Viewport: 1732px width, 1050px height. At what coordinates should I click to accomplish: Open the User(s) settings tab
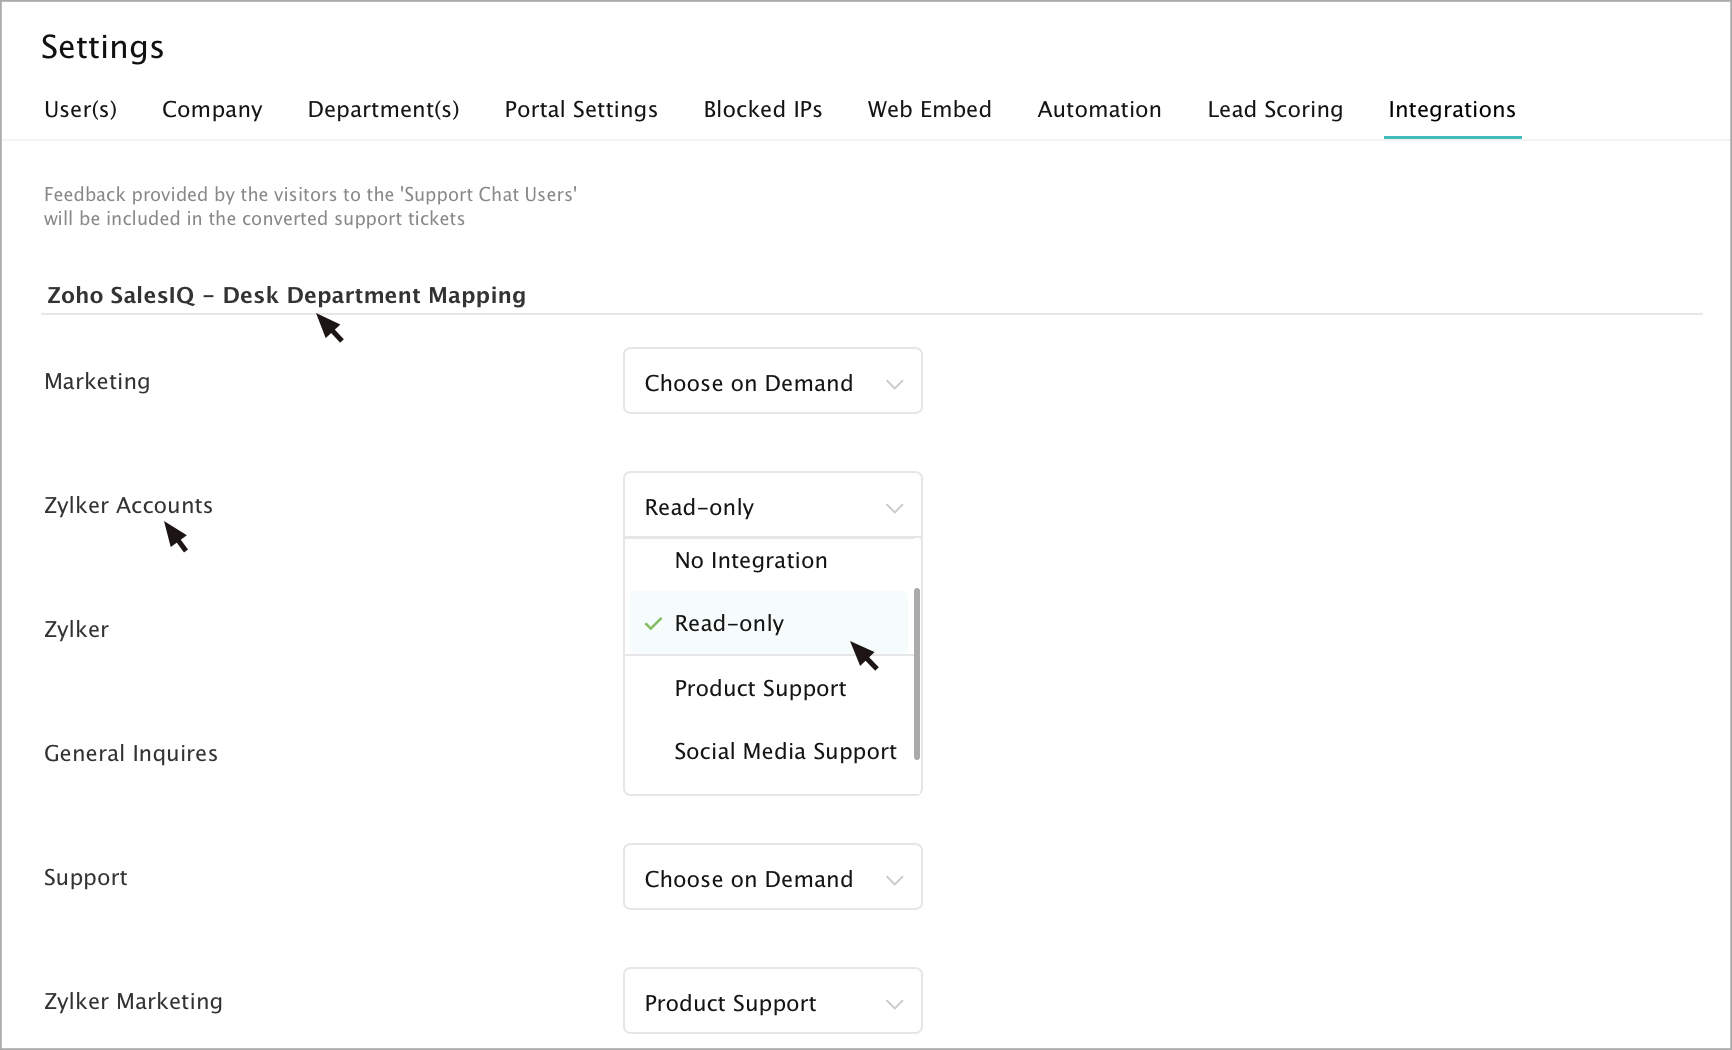(x=80, y=110)
